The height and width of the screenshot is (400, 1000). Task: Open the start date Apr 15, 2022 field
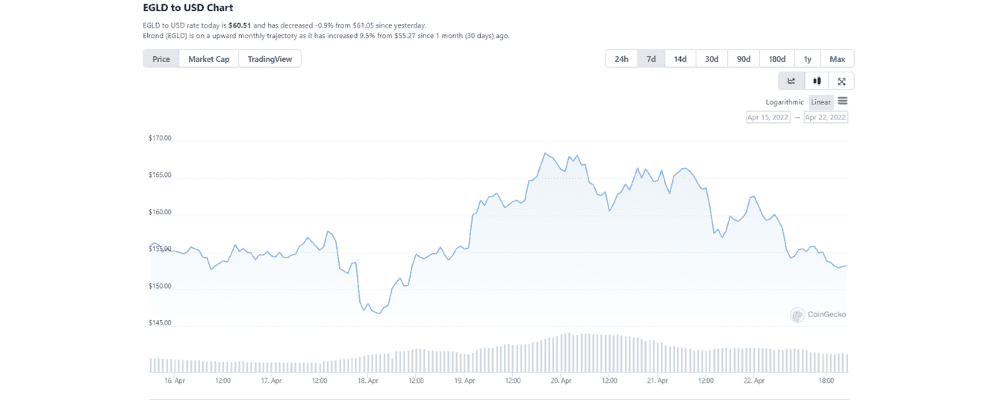[768, 117]
